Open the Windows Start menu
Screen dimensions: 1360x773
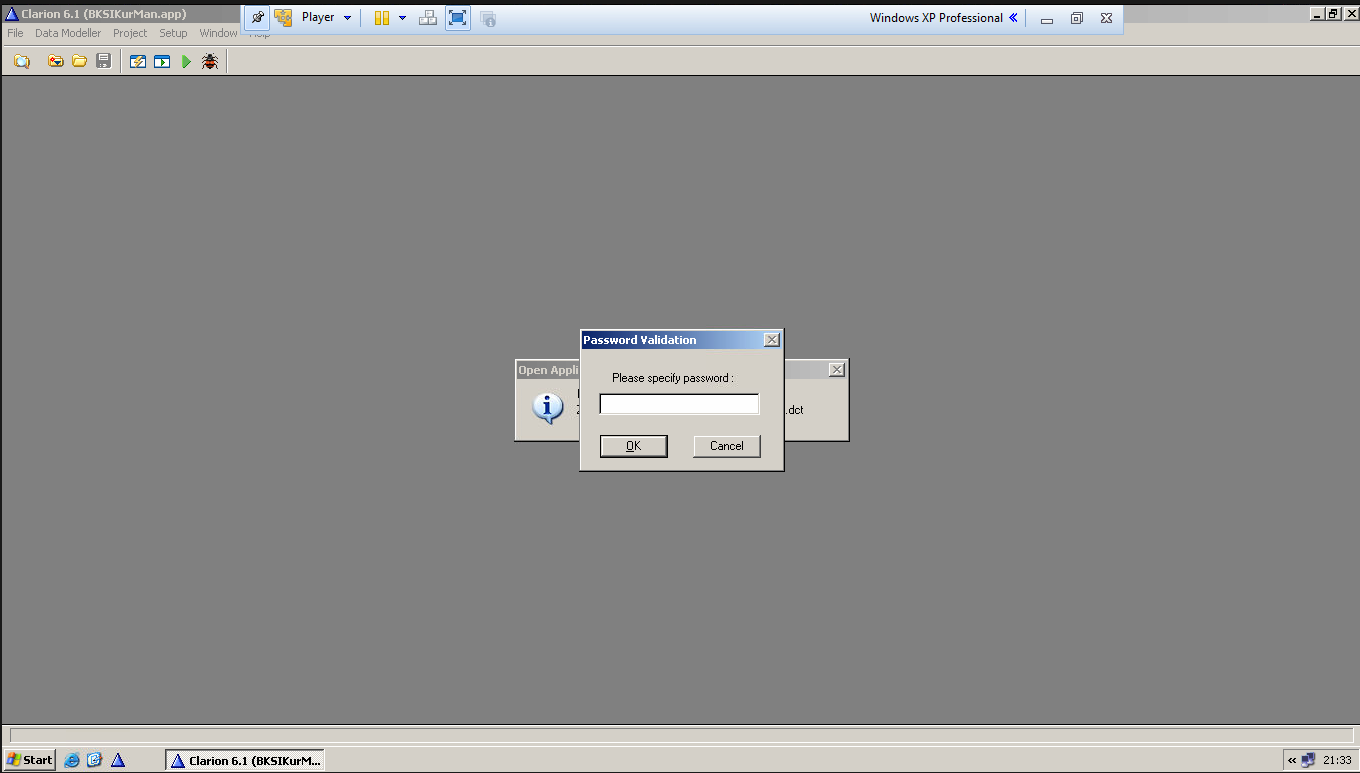coord(30,760)
